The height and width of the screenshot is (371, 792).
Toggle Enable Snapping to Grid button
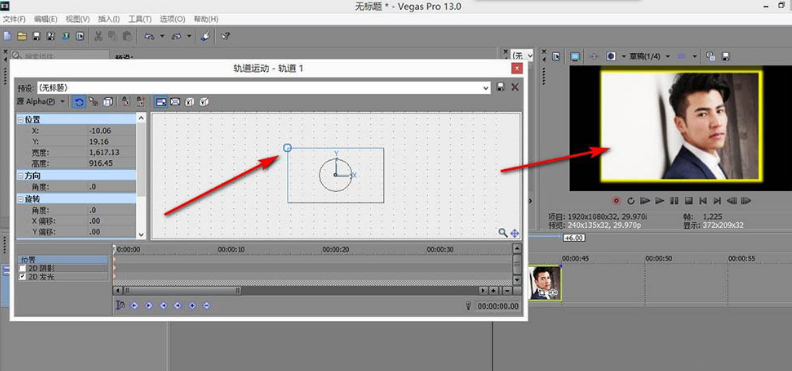click(93, 102)
